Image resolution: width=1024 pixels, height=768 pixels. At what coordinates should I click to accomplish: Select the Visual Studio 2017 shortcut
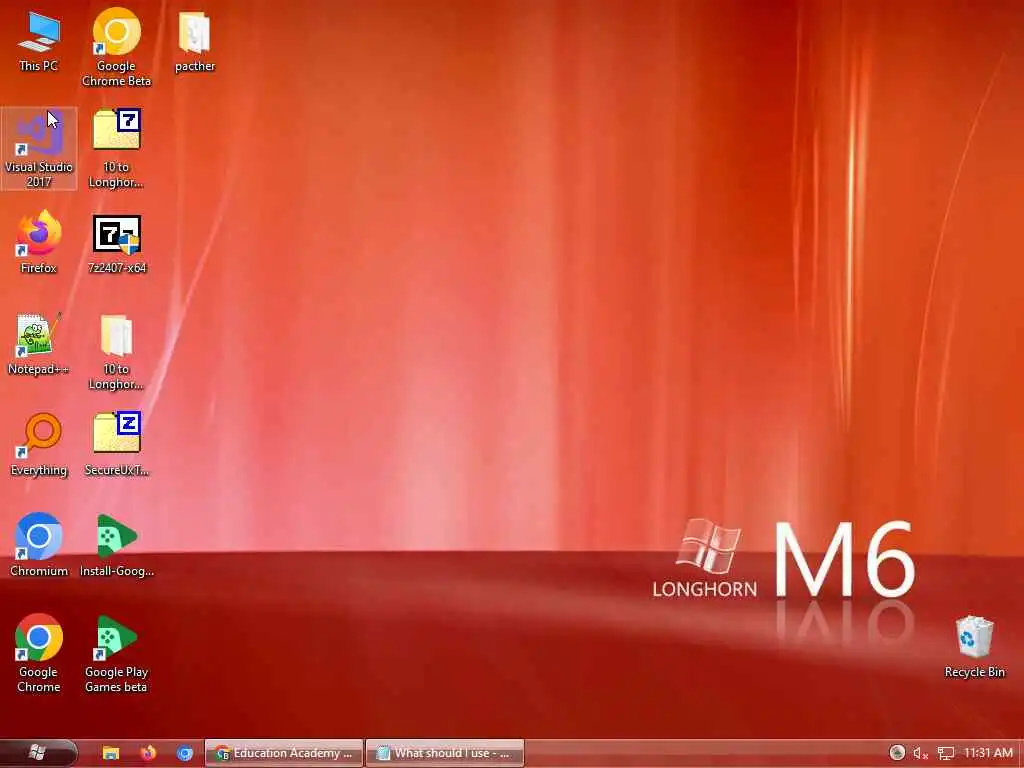coord(39,149)
